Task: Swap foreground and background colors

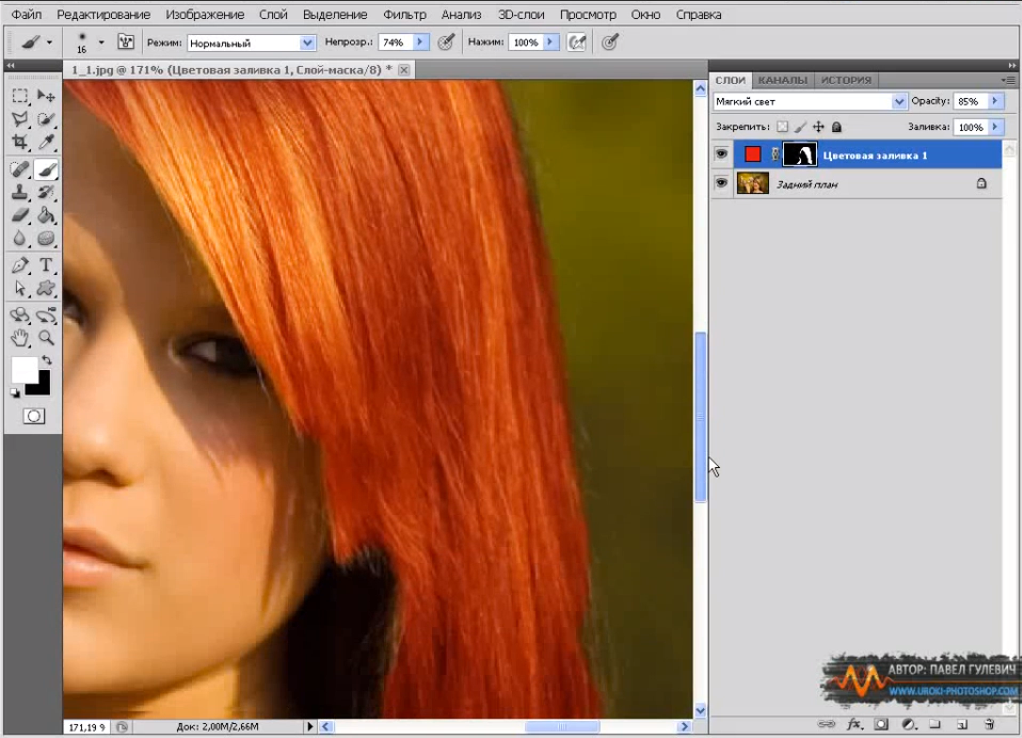Action: coord(46,360)
